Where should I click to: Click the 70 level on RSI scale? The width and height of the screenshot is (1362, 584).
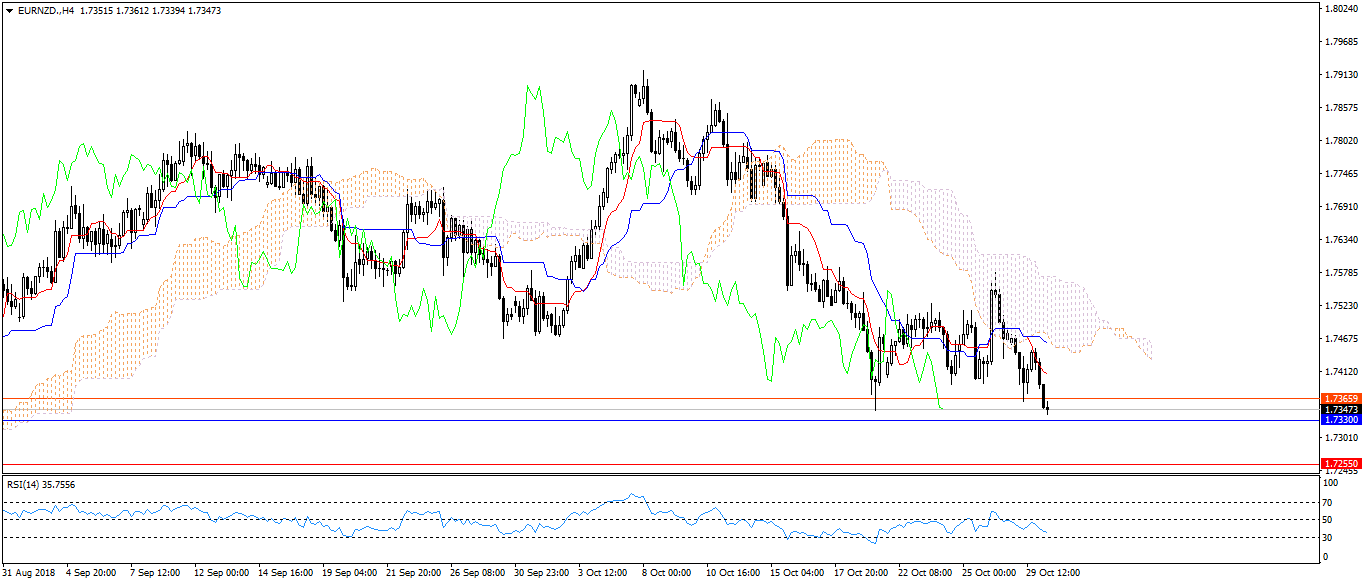pyautogui.click(x=1328, y=501)
